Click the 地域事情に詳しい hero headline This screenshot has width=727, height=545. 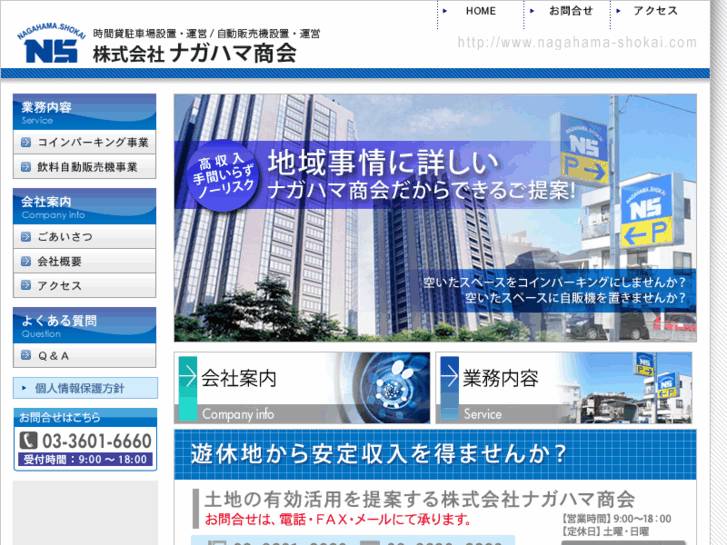(x=383, y=162)
